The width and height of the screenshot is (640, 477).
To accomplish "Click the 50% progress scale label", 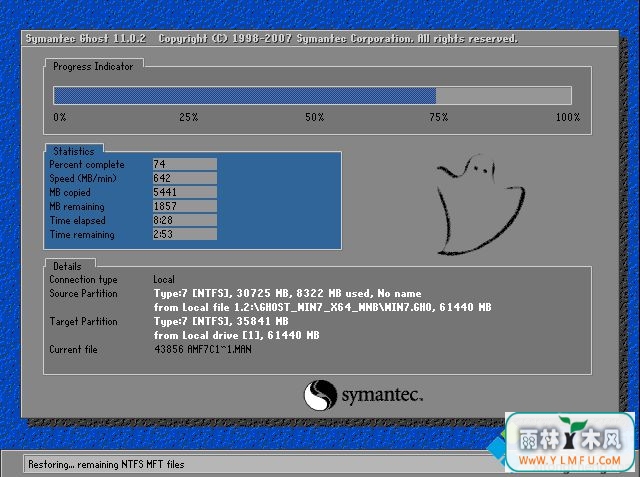I will pos(315,118).
